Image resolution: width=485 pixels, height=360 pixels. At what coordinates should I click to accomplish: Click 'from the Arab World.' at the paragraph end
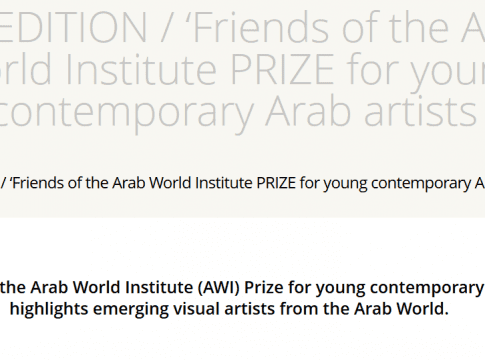click(364, 309)
